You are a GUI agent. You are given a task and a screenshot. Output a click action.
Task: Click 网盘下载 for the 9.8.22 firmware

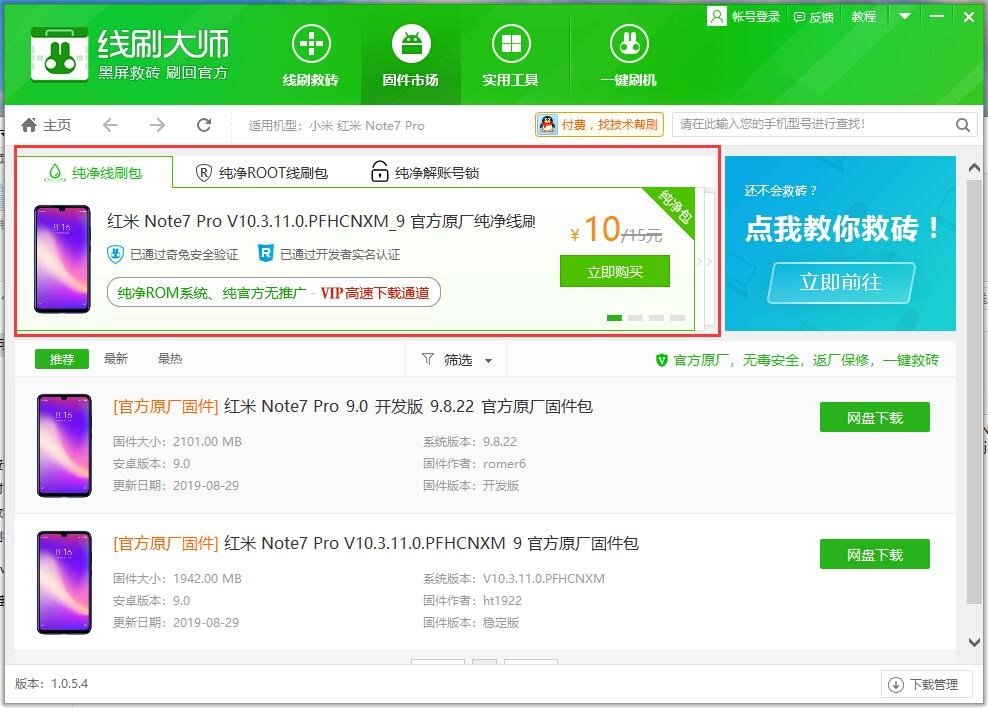click(x=875, y=417)
